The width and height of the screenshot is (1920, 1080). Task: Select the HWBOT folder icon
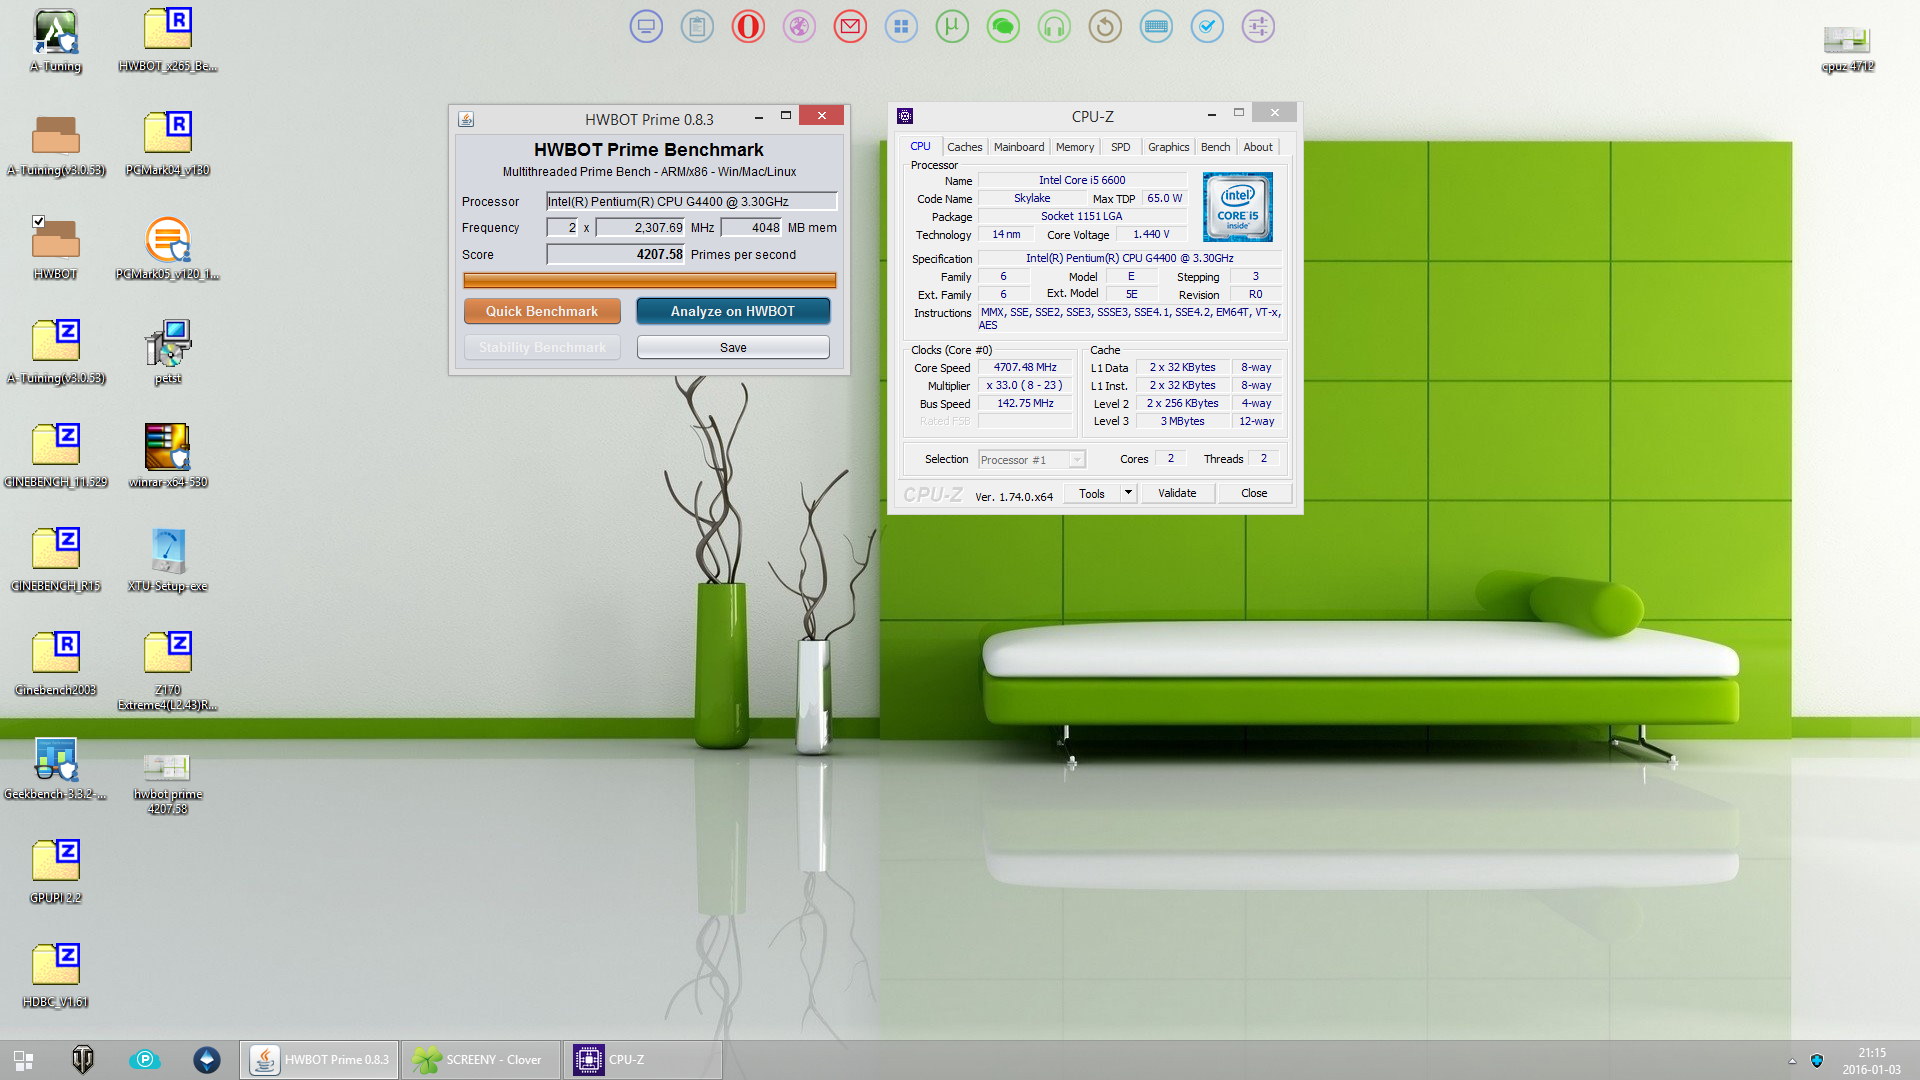click(x=56, y=248)
